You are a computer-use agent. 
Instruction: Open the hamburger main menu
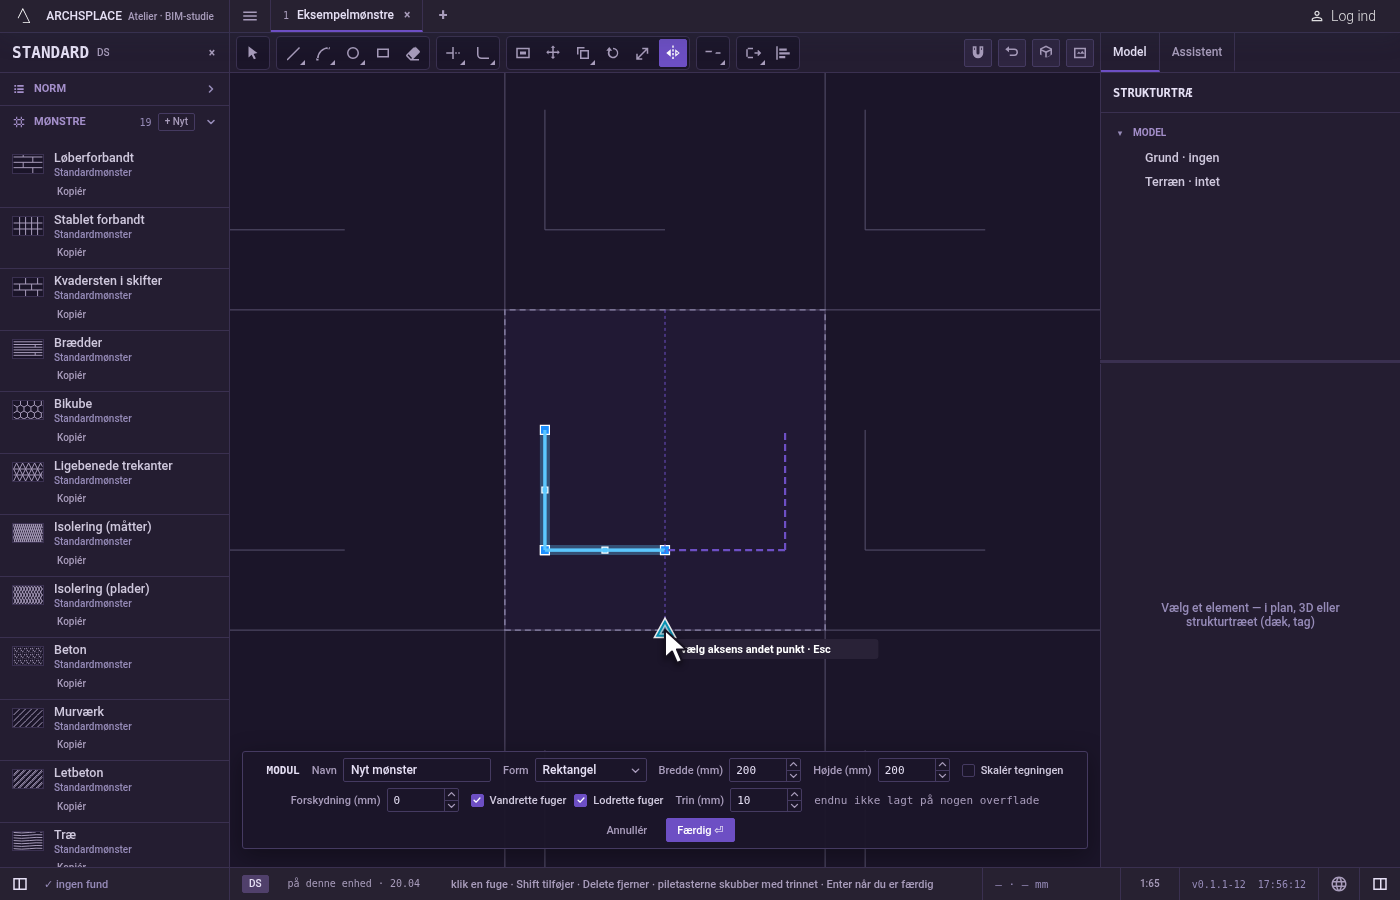[x=250, y=16]
